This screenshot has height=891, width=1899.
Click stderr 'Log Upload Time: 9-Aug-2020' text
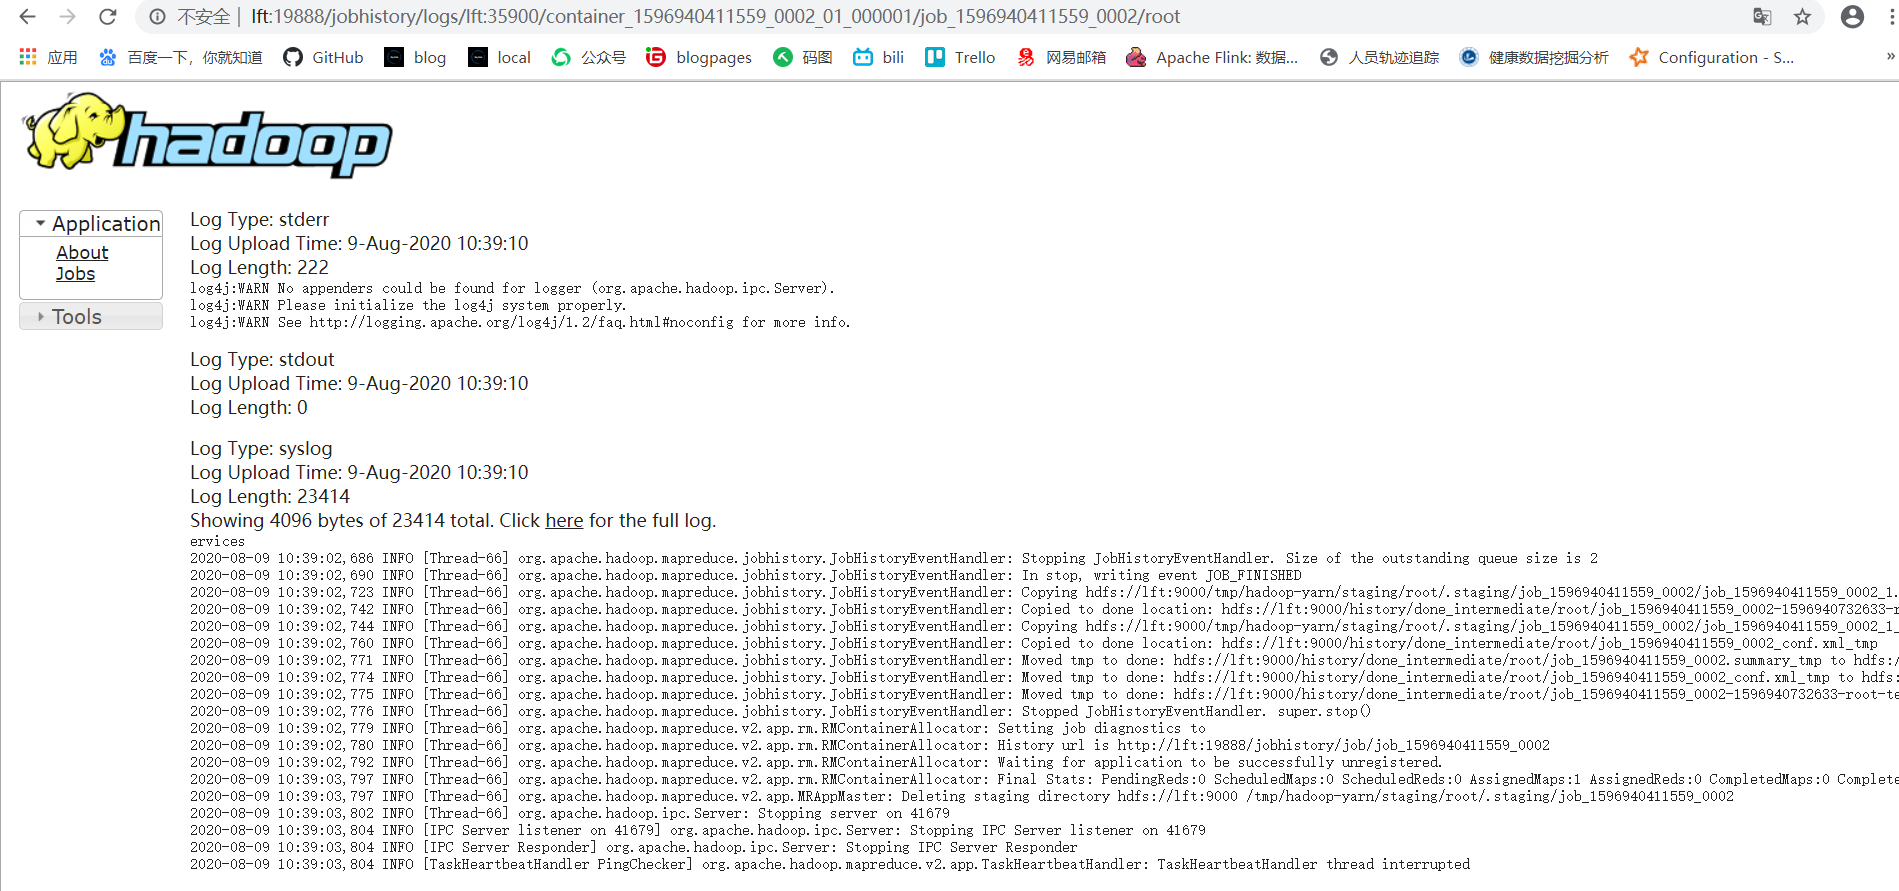pyautogui.click(x=359, y=244)
